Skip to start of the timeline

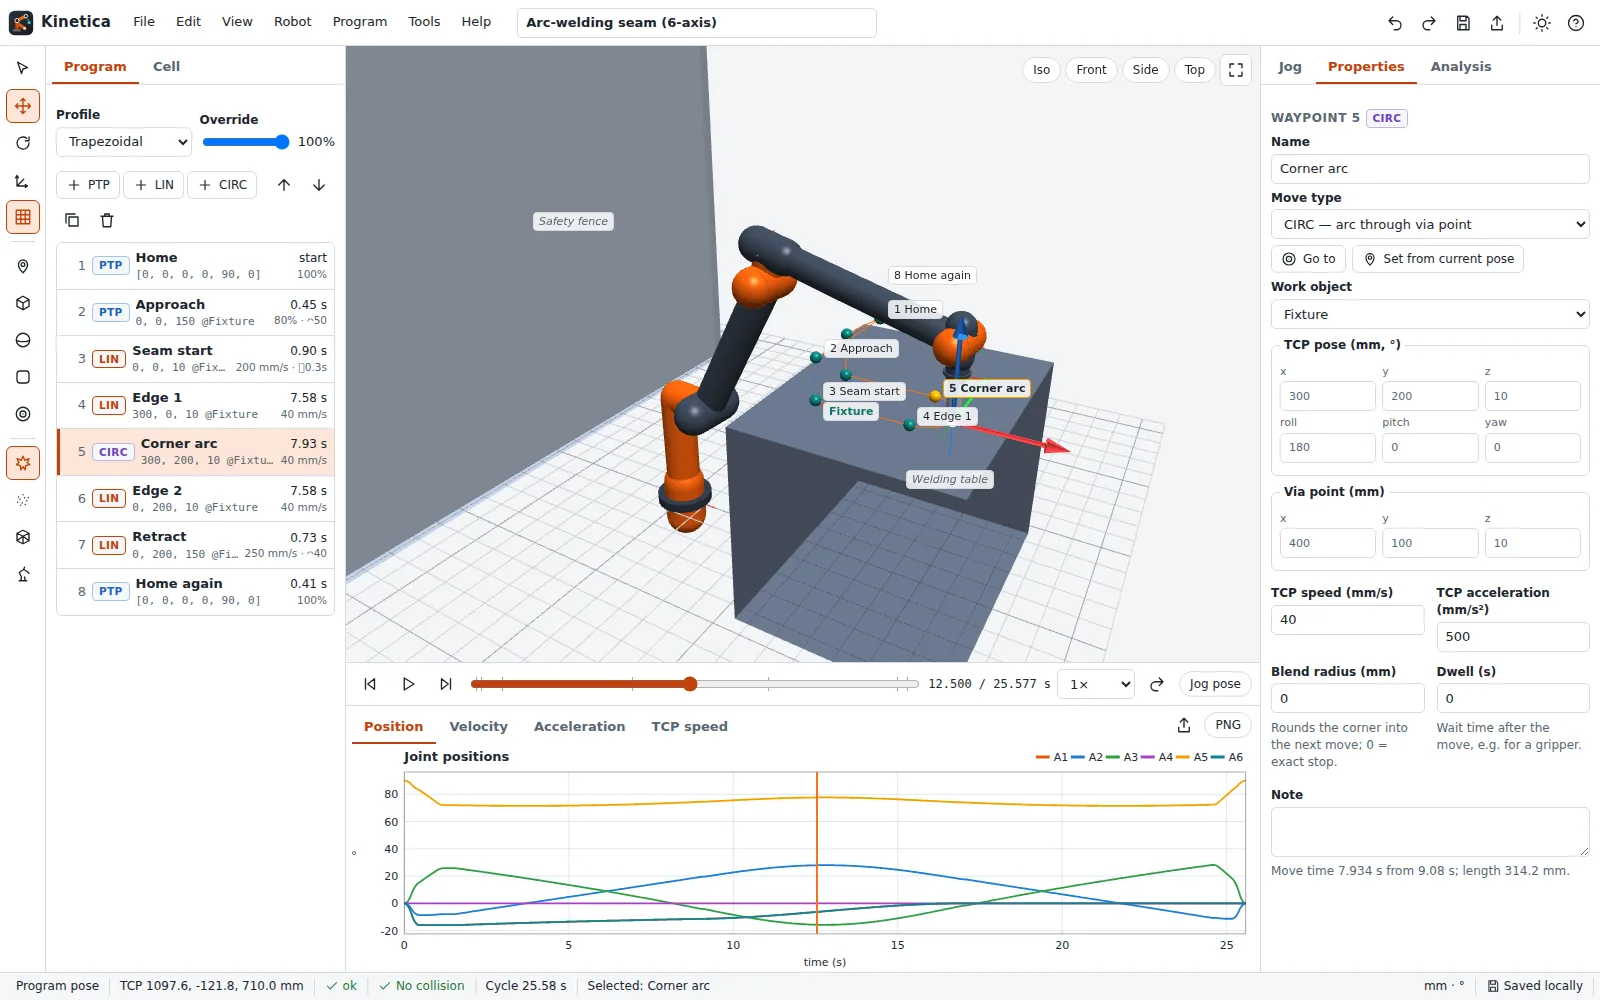[370, 684]
